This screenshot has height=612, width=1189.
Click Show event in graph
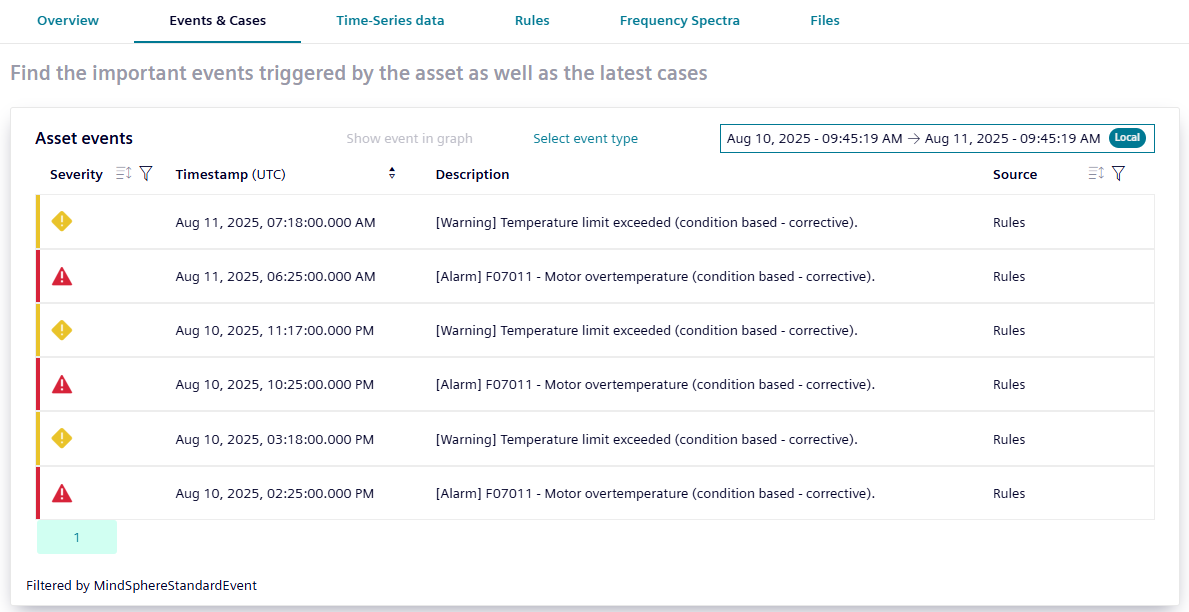click(409, 139)
